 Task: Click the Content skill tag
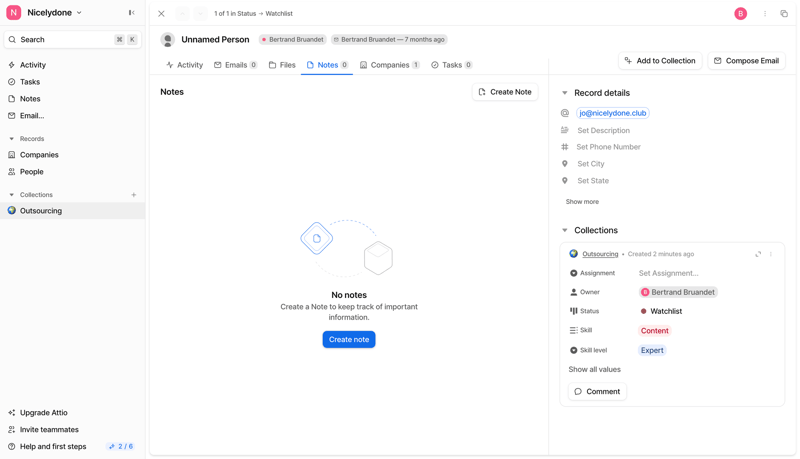[655, 330]
